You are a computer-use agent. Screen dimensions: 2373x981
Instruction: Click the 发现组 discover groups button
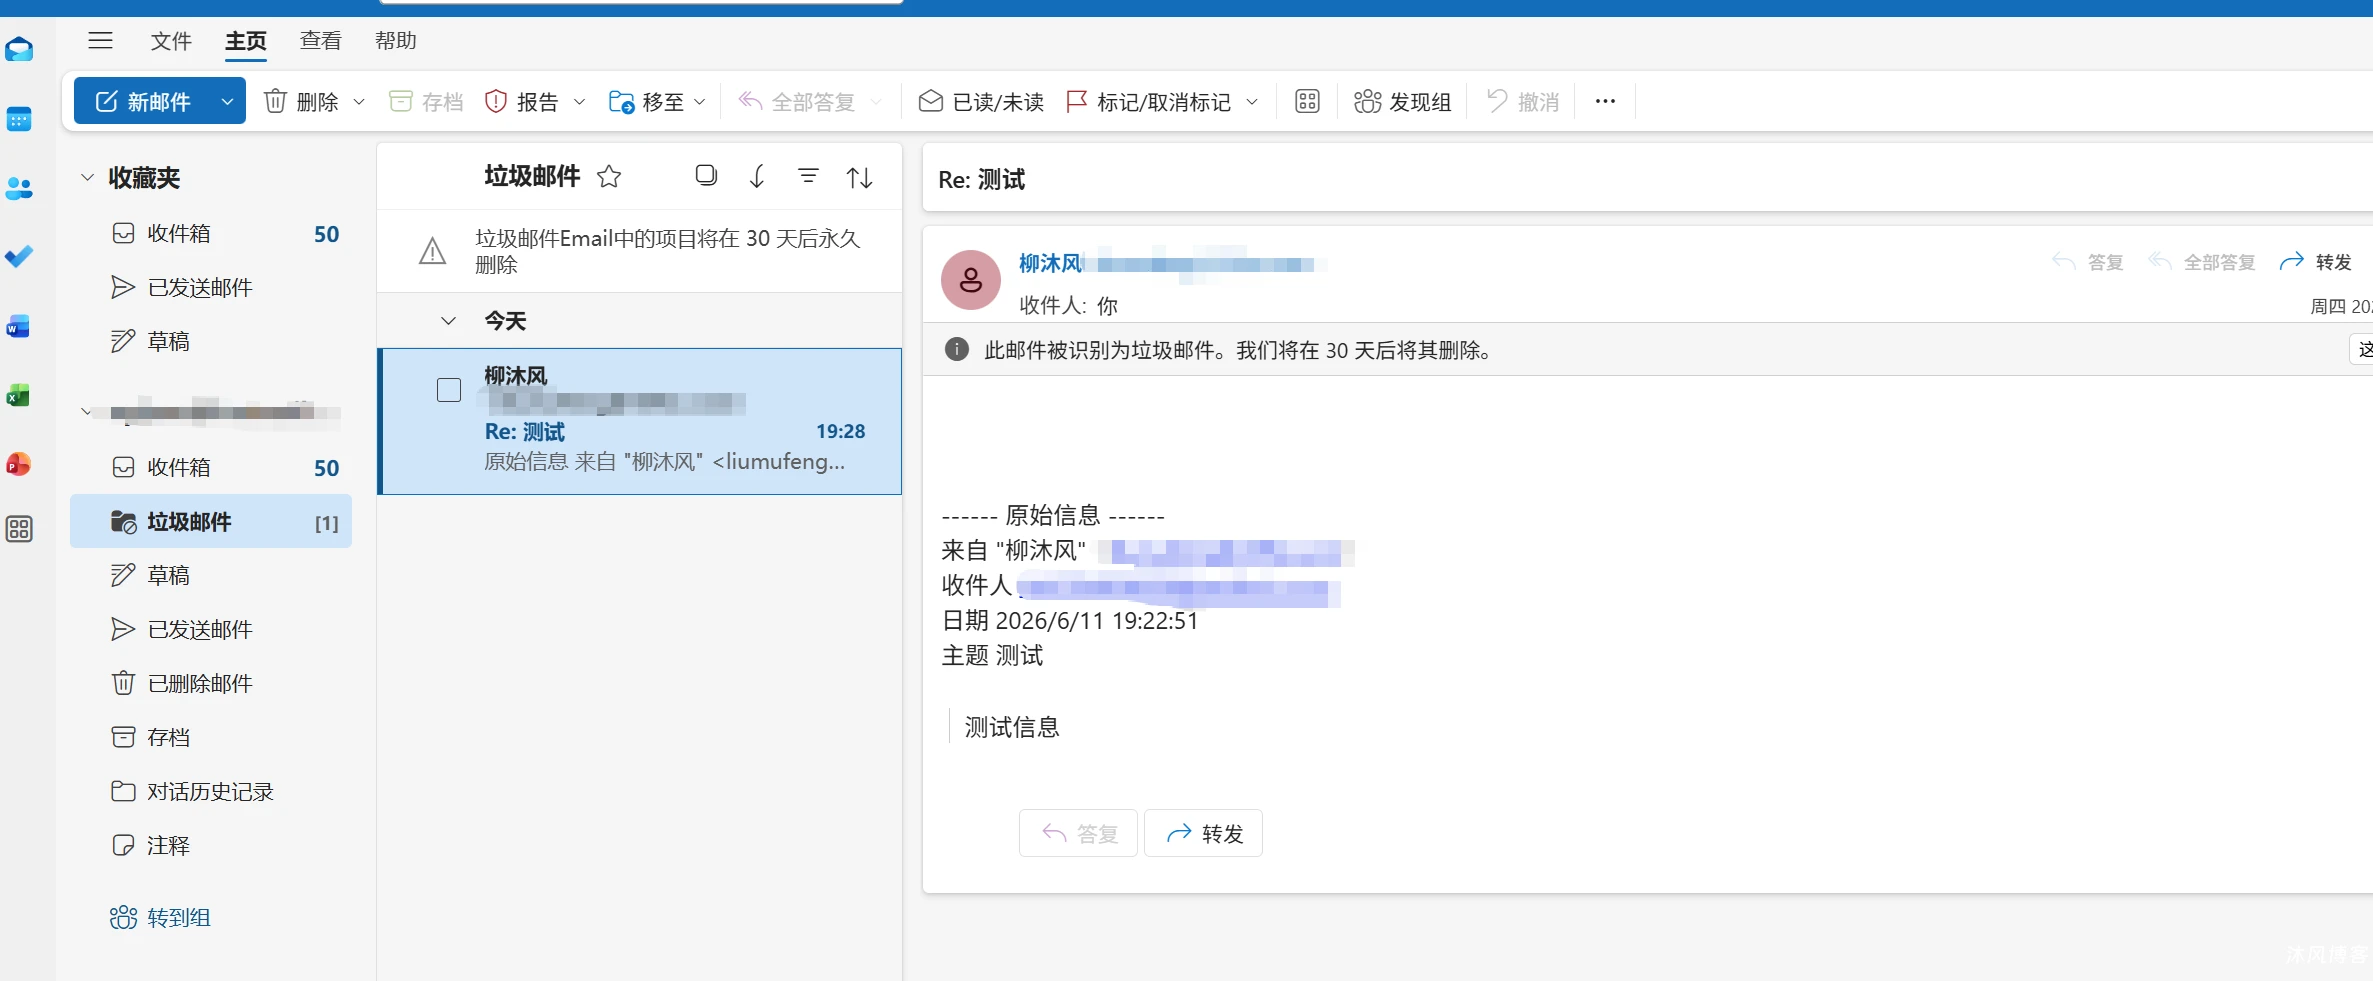click(1402, 101)
